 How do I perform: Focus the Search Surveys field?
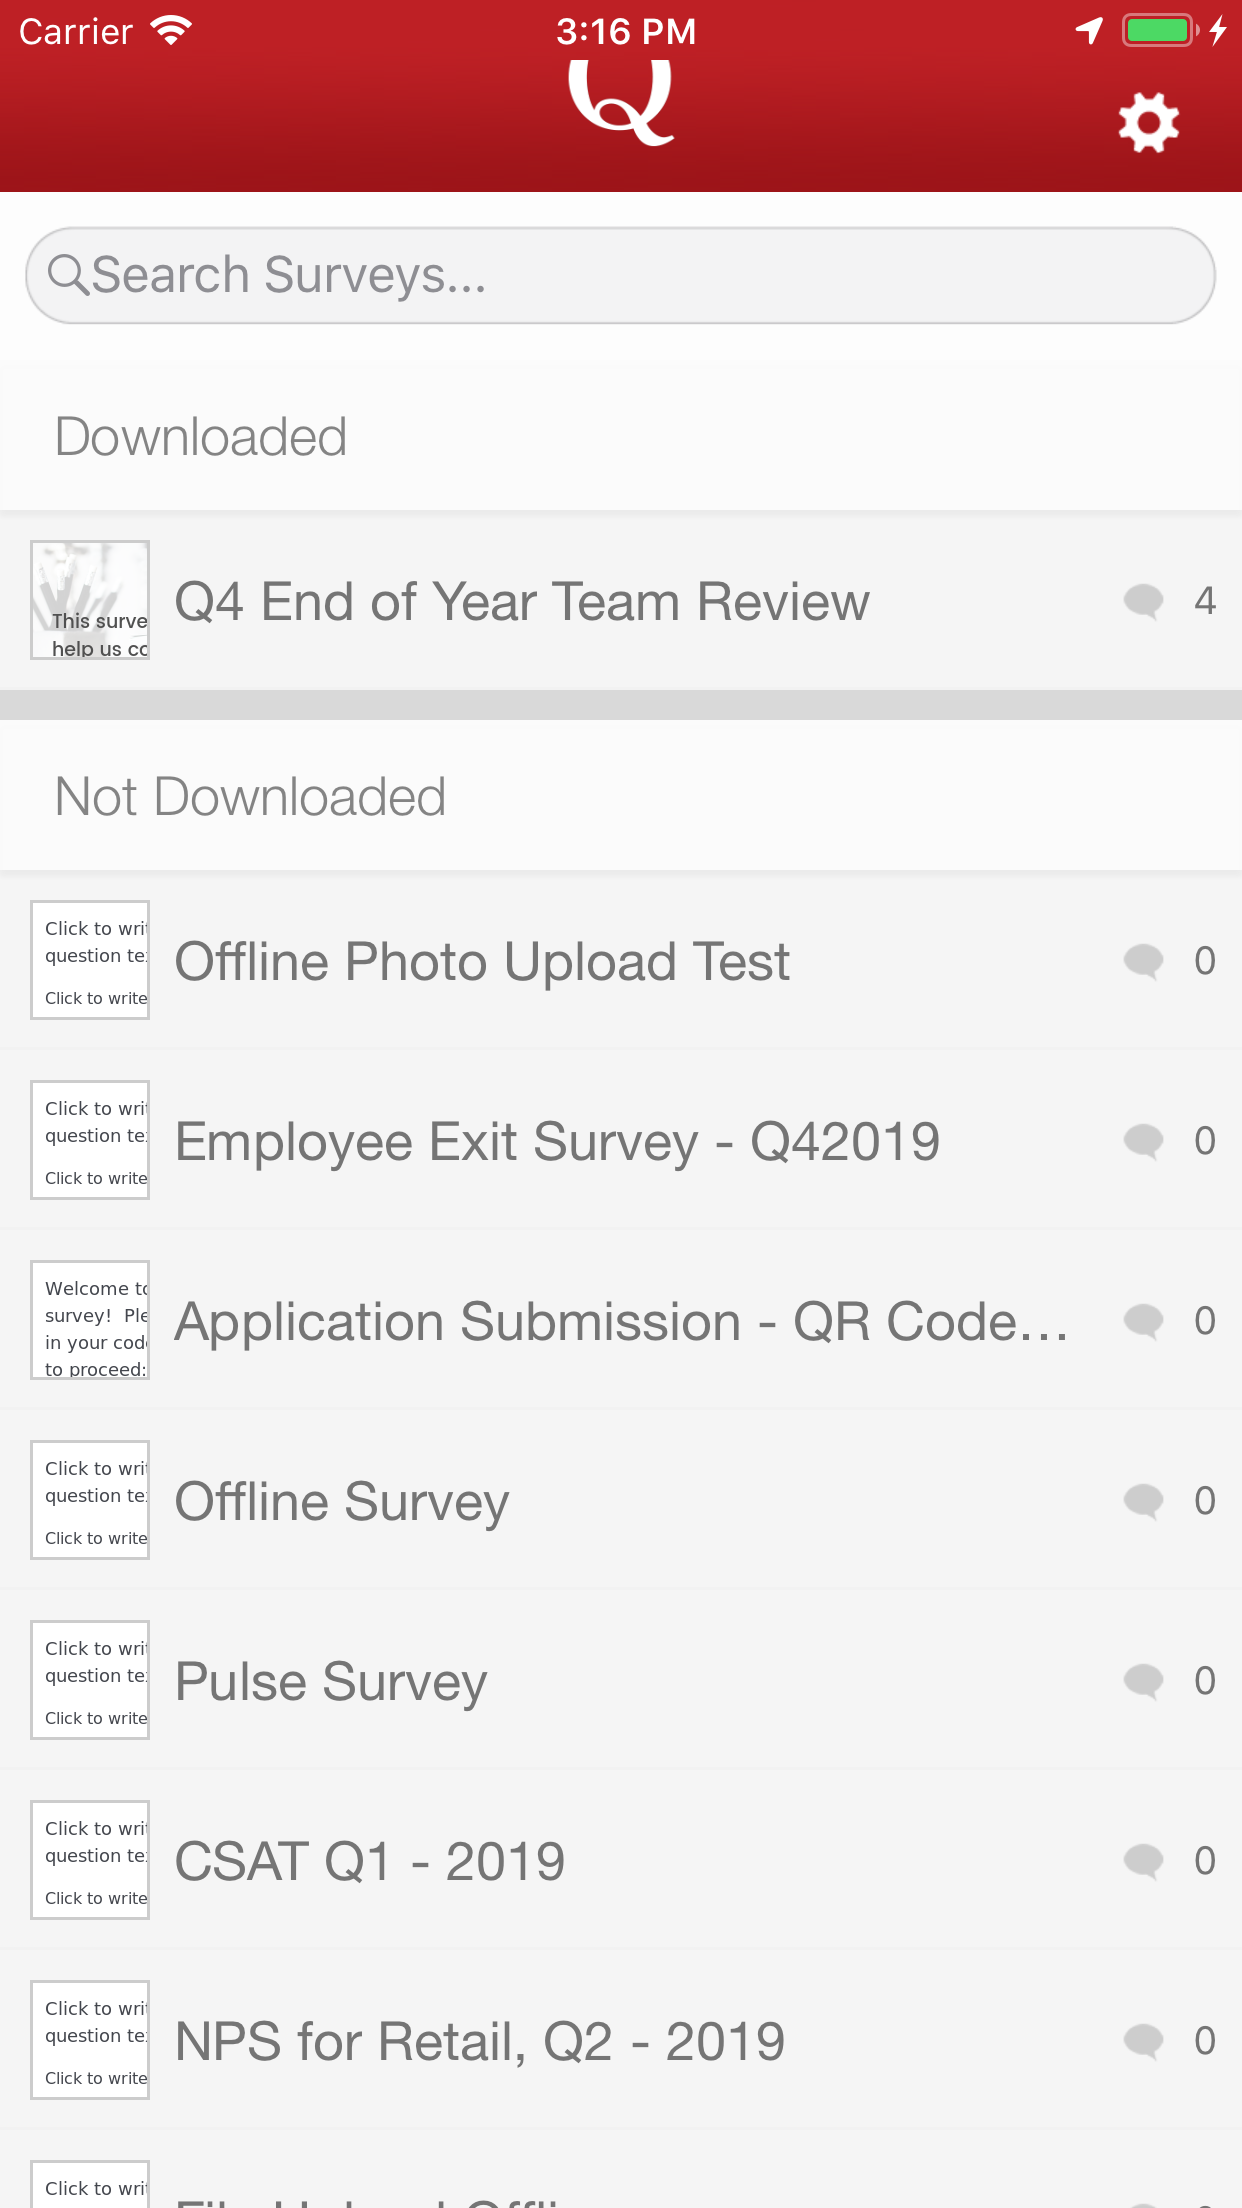(x=640, y=275)
